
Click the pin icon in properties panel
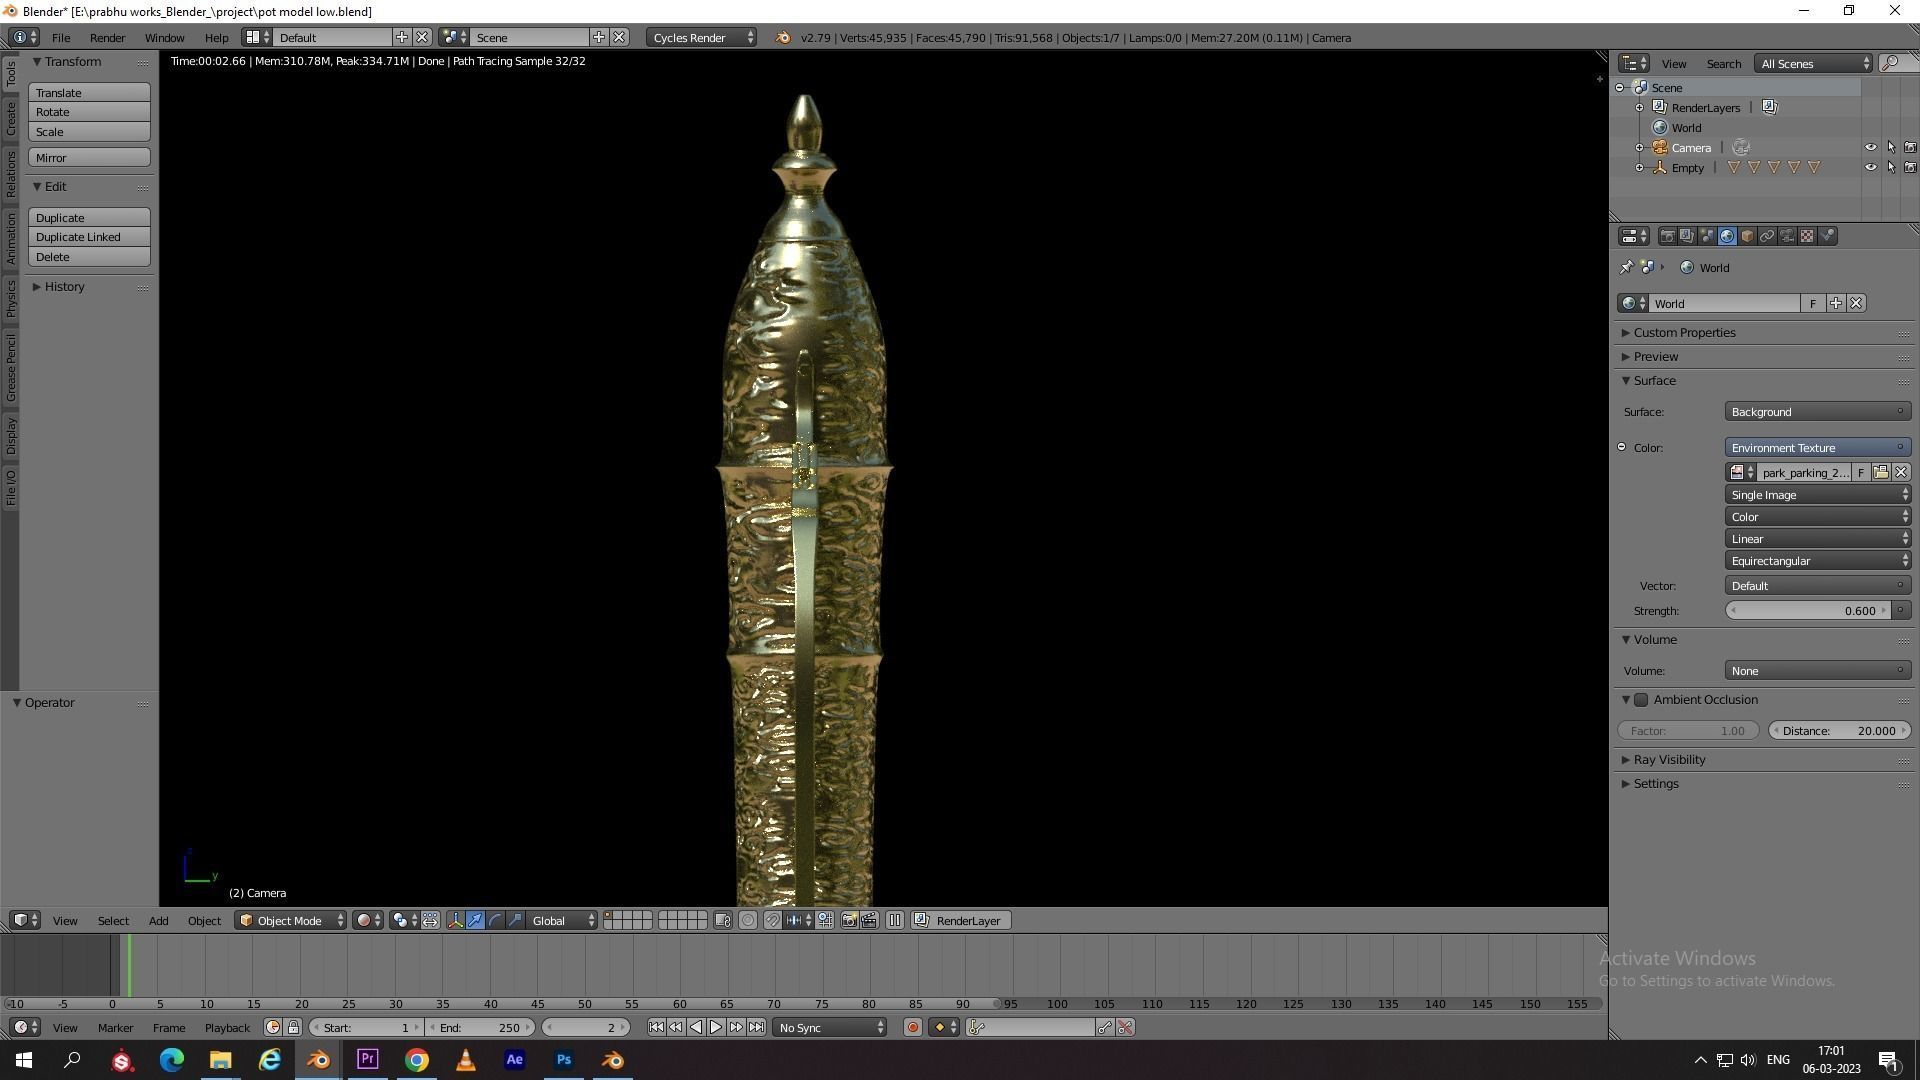(x=1626, y=268)
